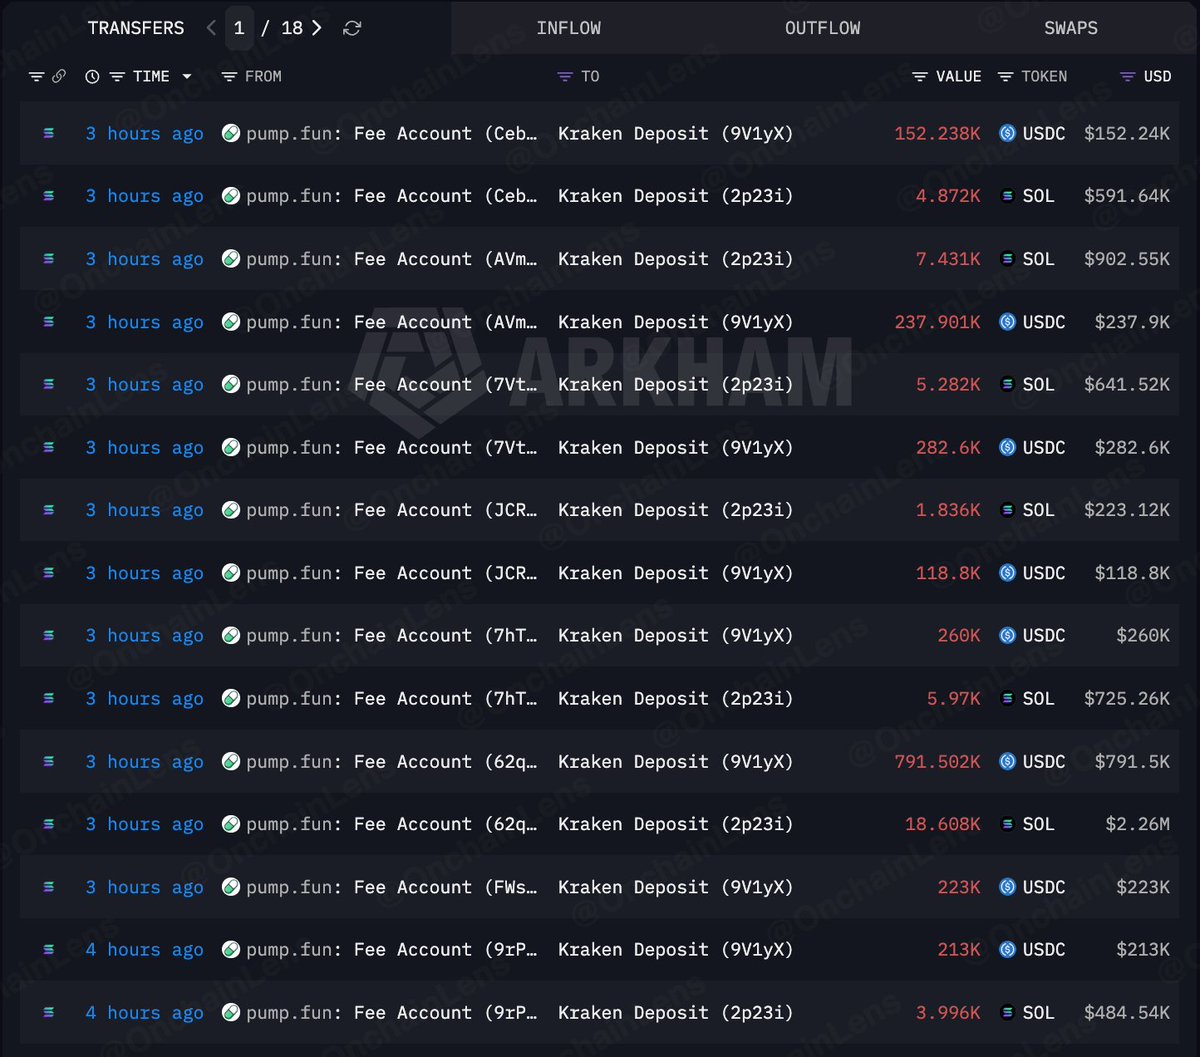The height and width of the screenshot is (1057, 1200).
Task: Open pump.fun Fee Account (JCR… in 1.836K row
Action: click(392, 510)
